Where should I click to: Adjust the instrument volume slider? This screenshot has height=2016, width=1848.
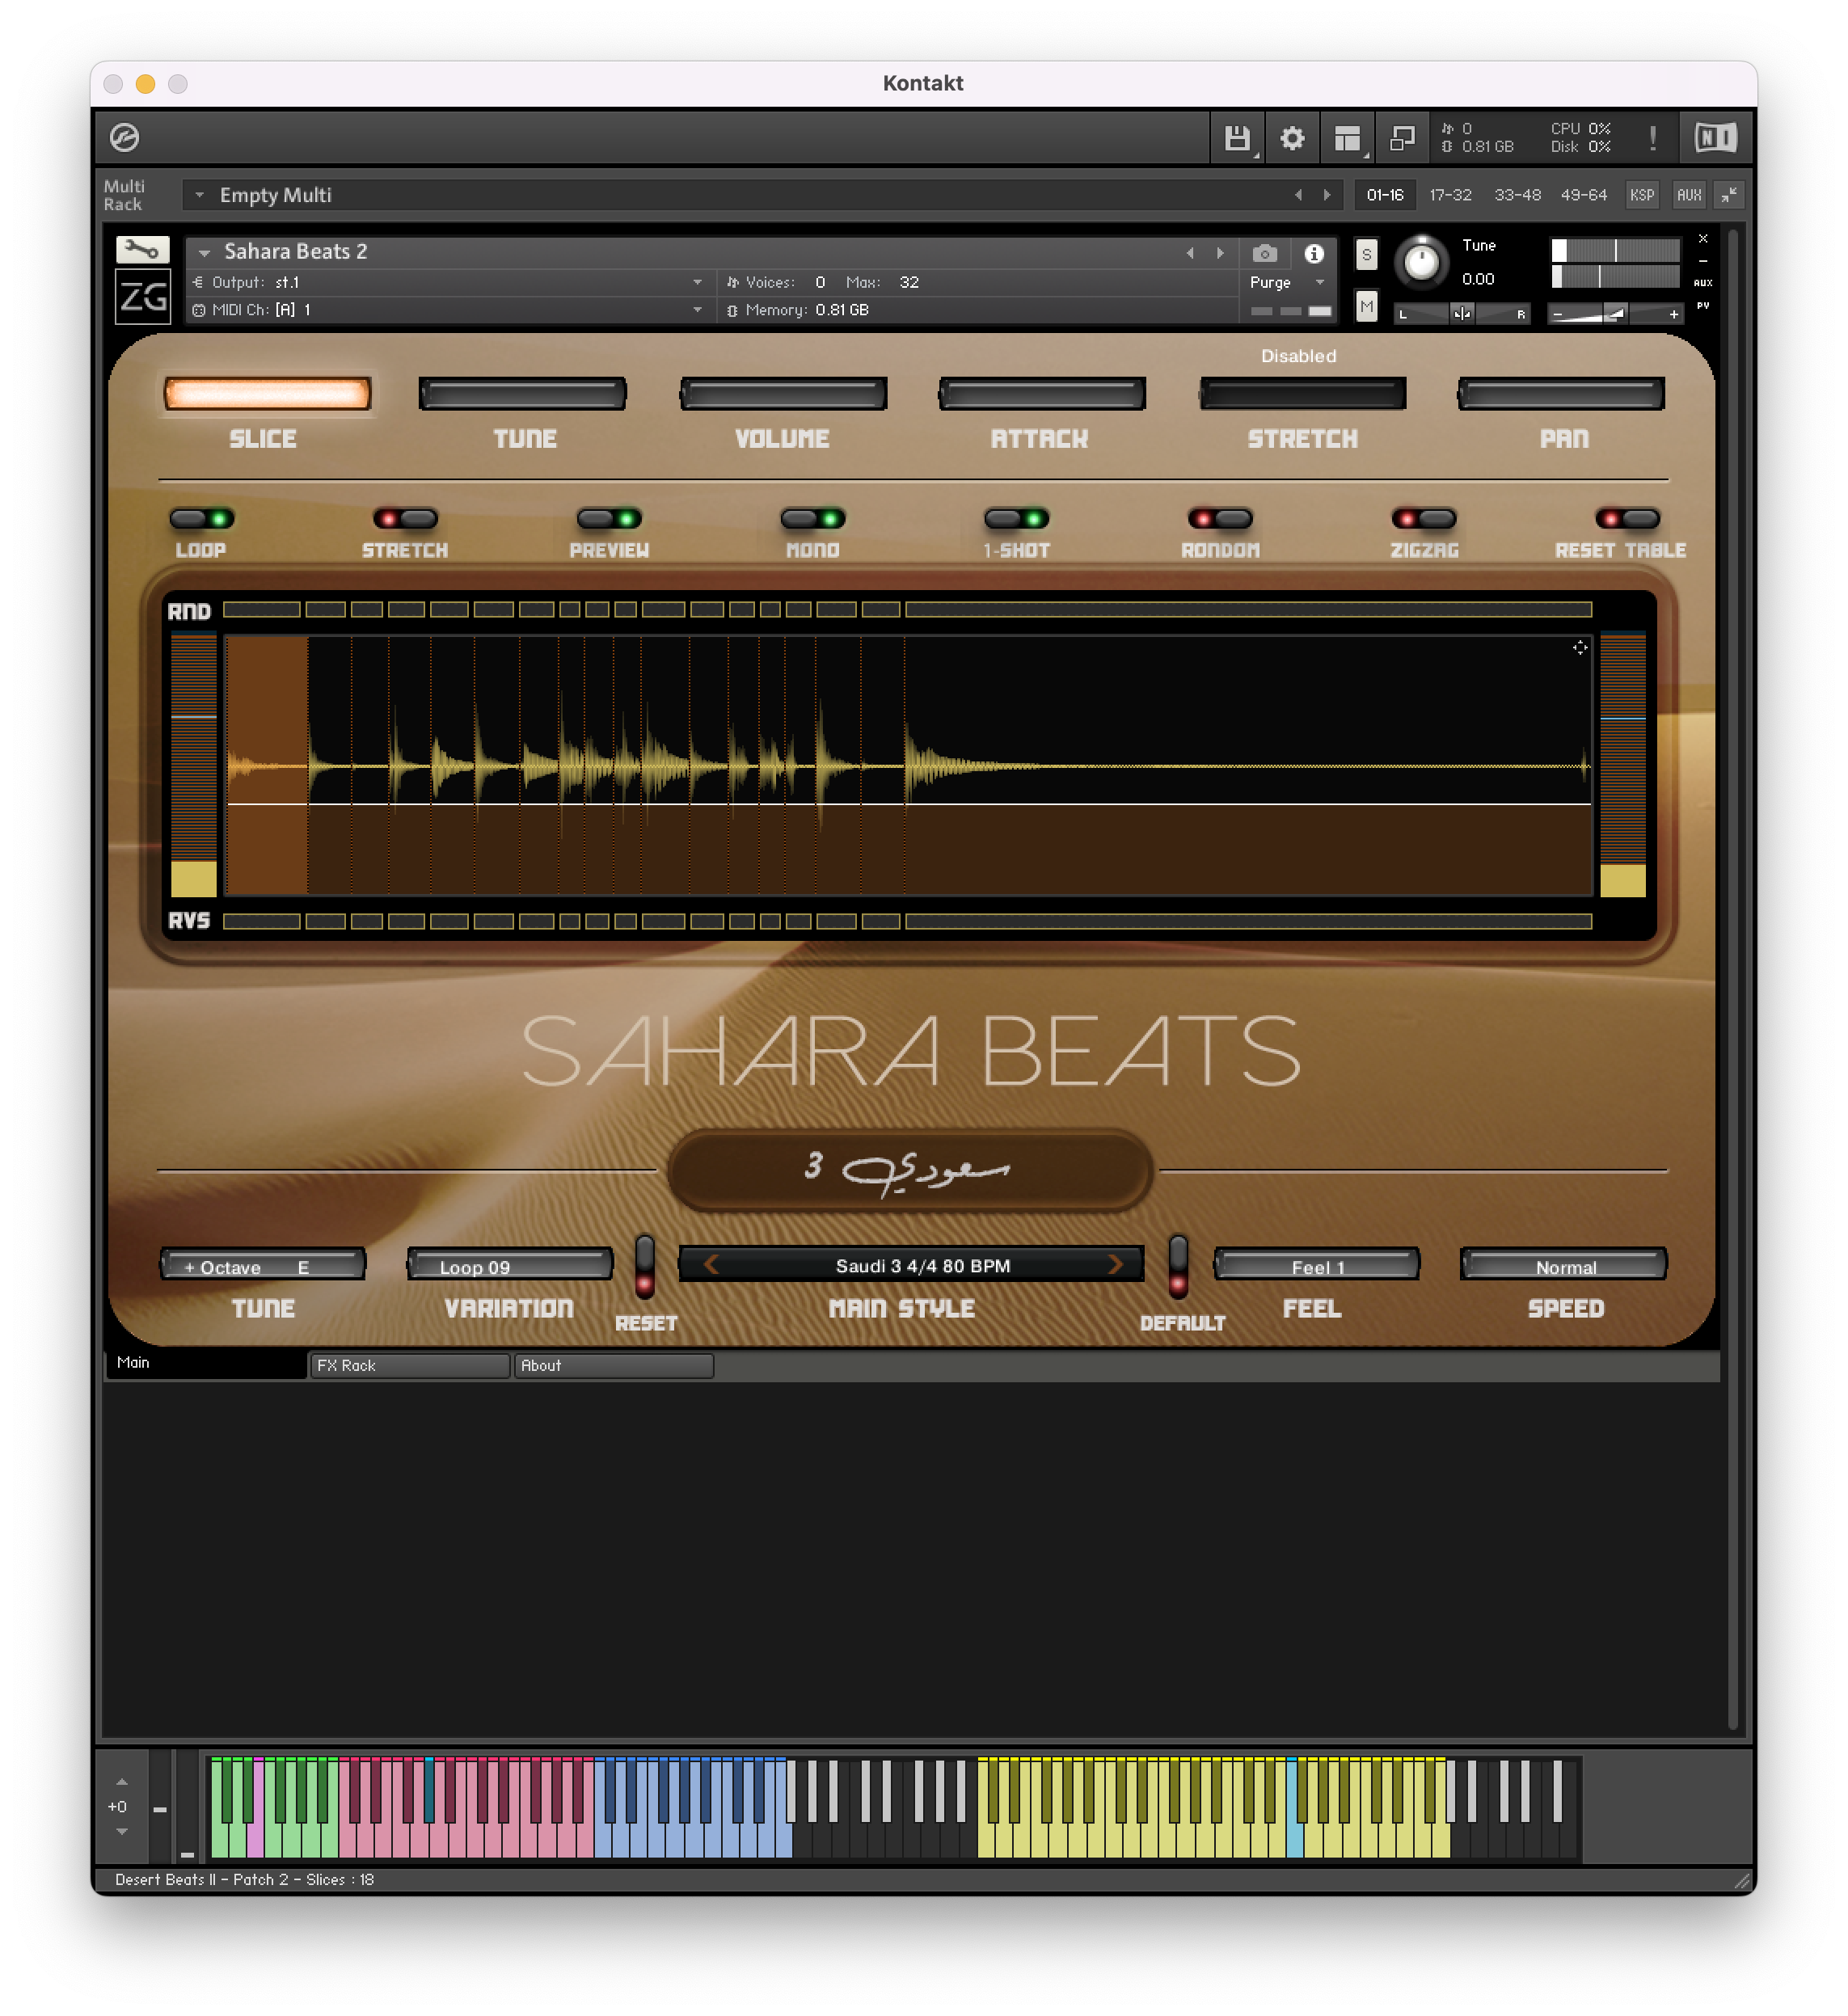(1614, 313)
